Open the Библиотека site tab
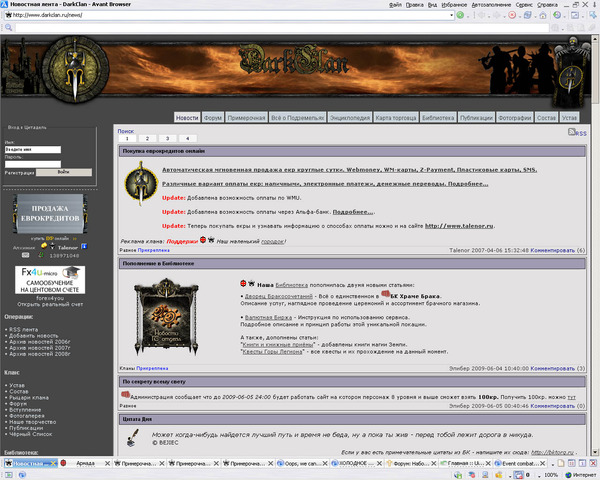This screenshot has height=480, width=600. [438, 118]
